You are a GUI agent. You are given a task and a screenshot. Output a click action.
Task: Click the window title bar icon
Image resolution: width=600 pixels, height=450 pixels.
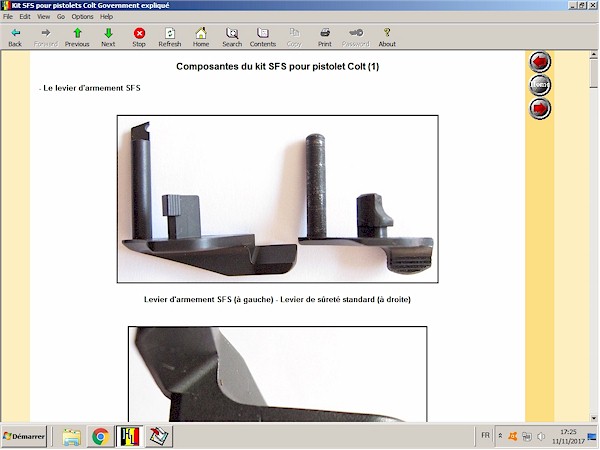coord(5,5)
